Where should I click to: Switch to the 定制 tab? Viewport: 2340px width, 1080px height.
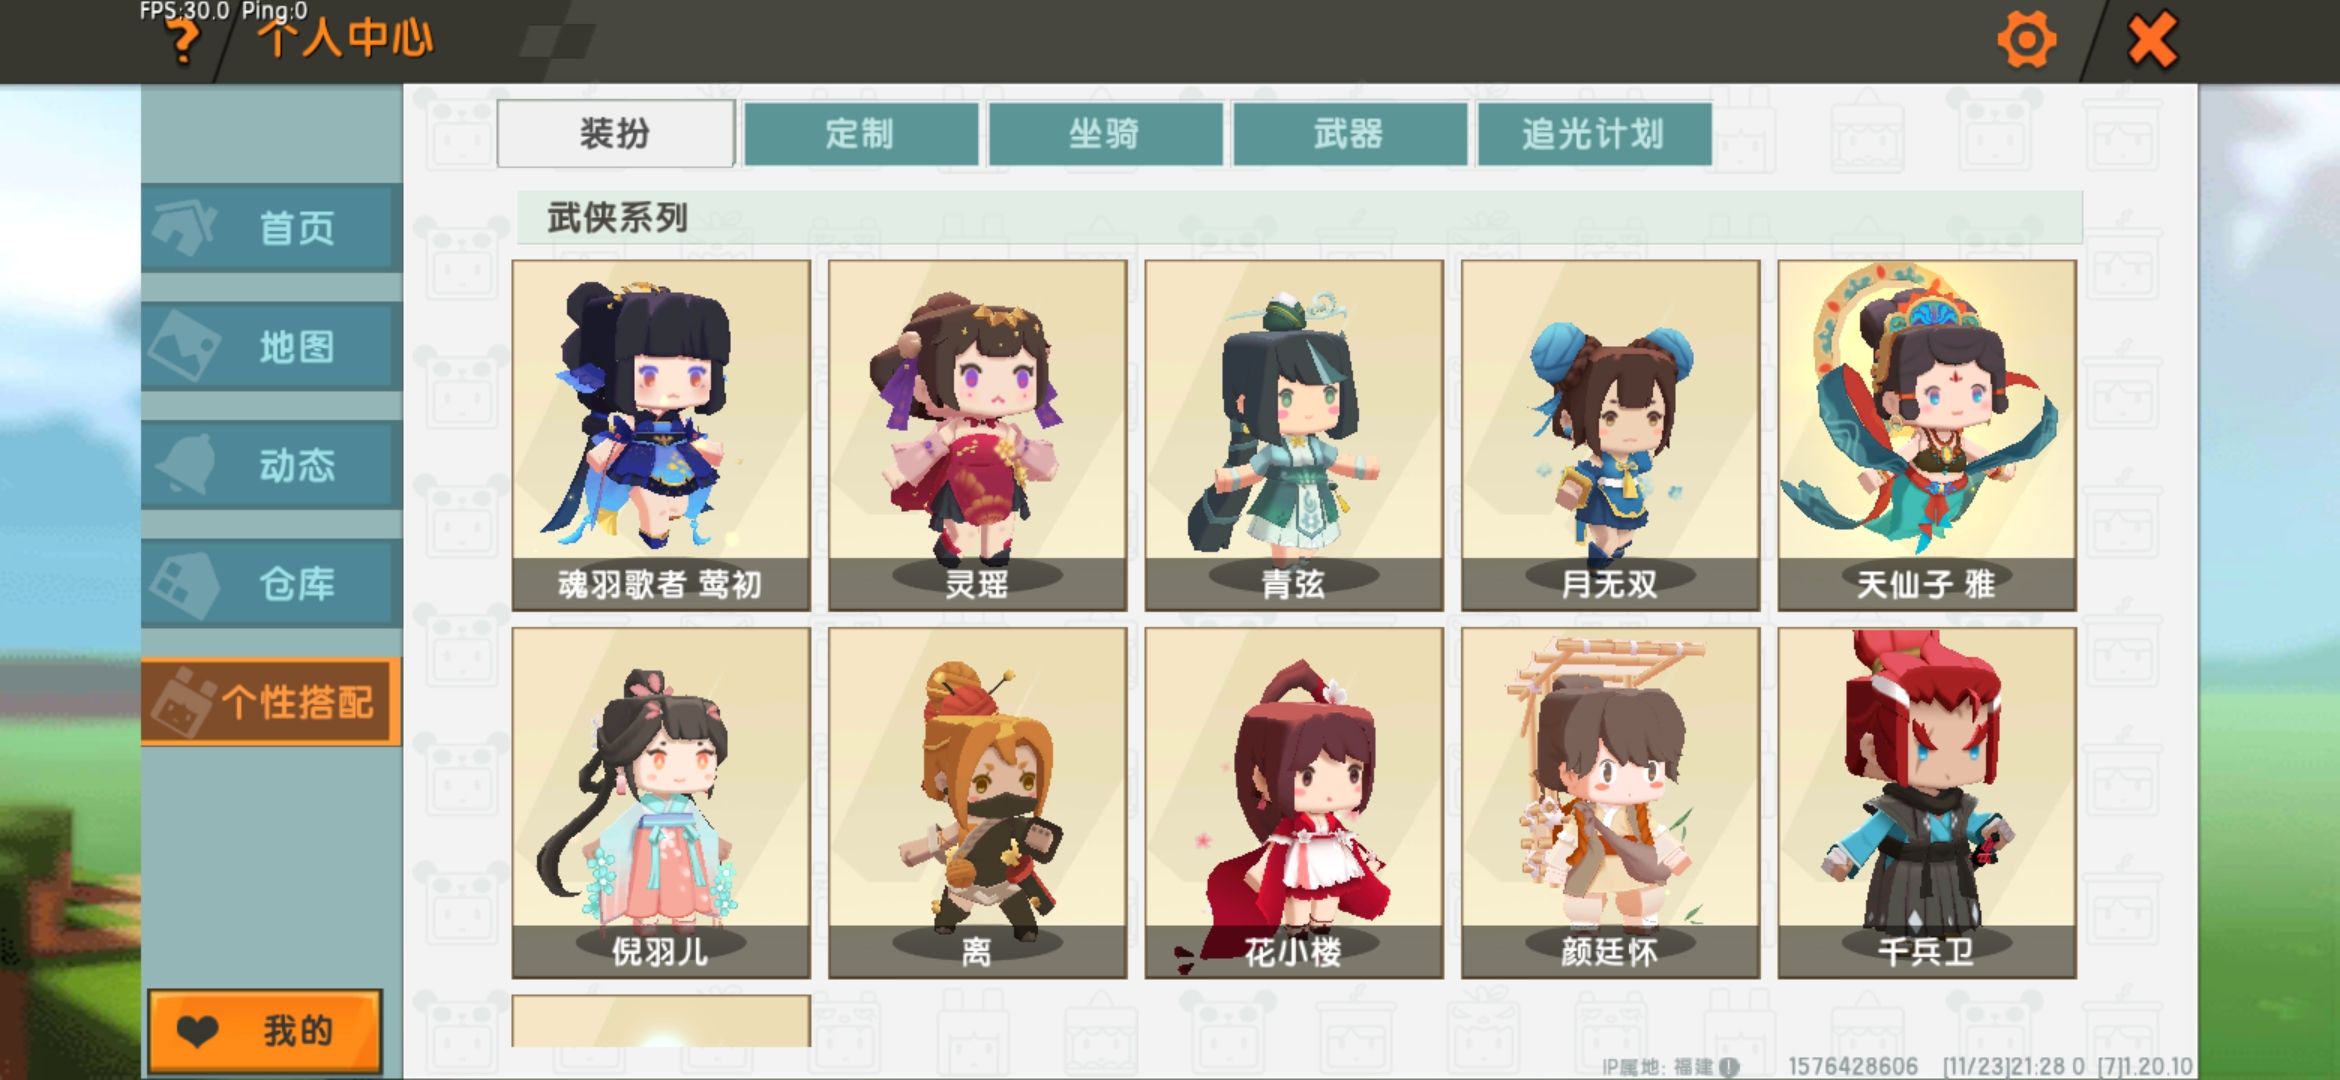861,133
